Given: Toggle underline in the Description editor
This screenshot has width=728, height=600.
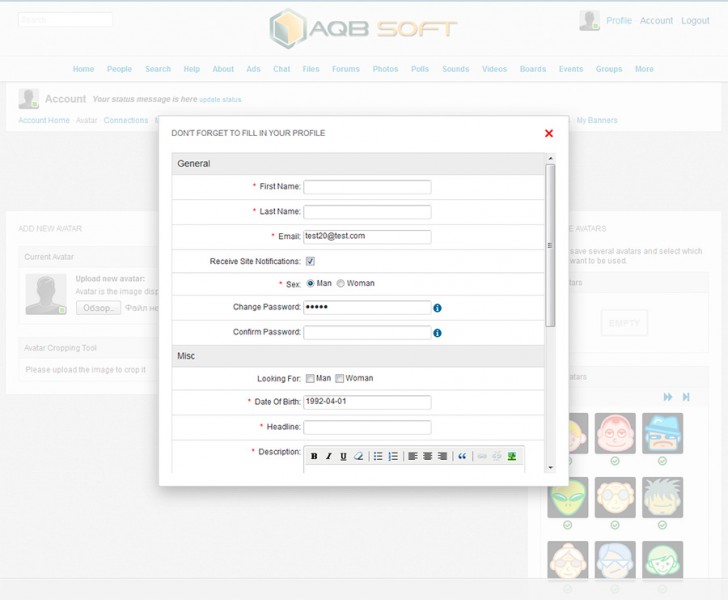Looking at the screenshot, I should pyautogui.click(x=343, y=457).
